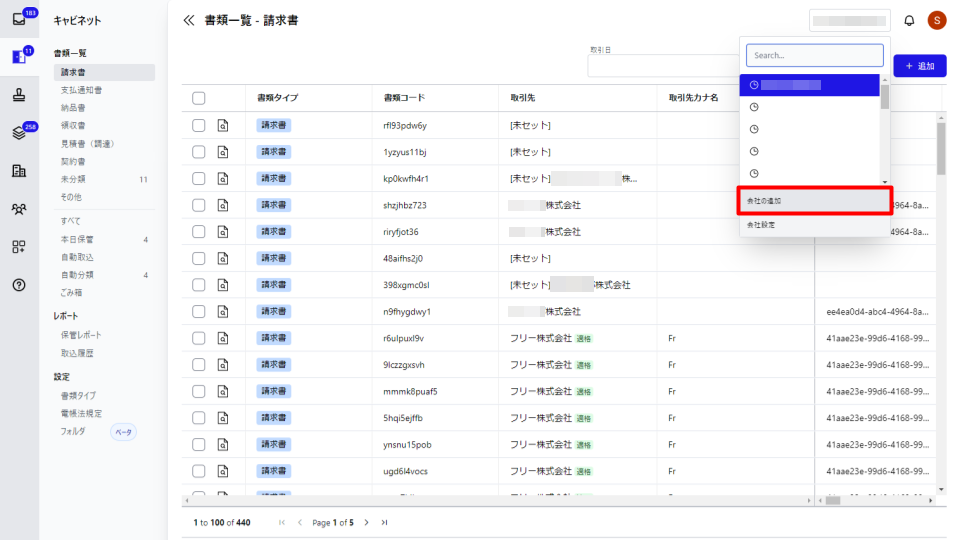Check the row checkbox for shzjhbz723
The image size is (960, 540).
coord(198,205)
